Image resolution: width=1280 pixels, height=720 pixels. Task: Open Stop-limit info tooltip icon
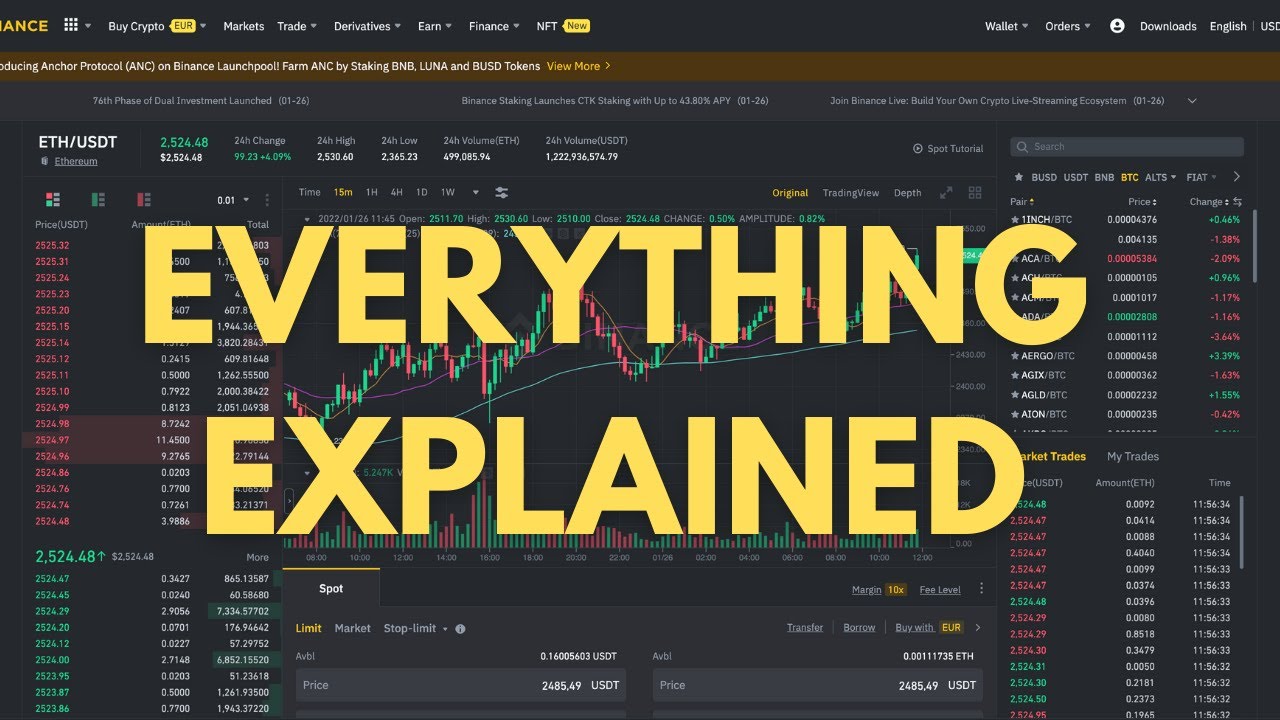pos(460,629)
